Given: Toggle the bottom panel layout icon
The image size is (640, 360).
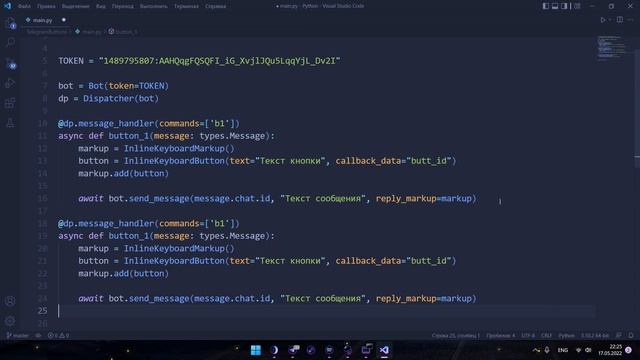Looking at the screenshot, I should [x=555, y=6].
